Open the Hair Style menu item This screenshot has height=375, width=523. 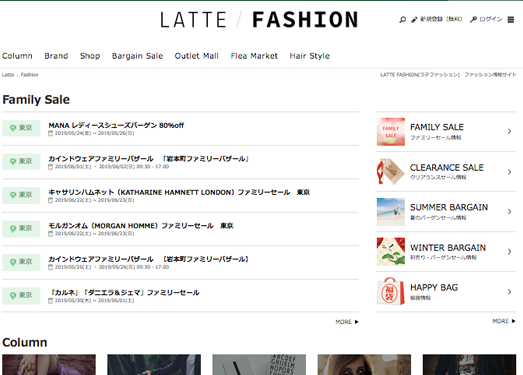coord(310,56)
